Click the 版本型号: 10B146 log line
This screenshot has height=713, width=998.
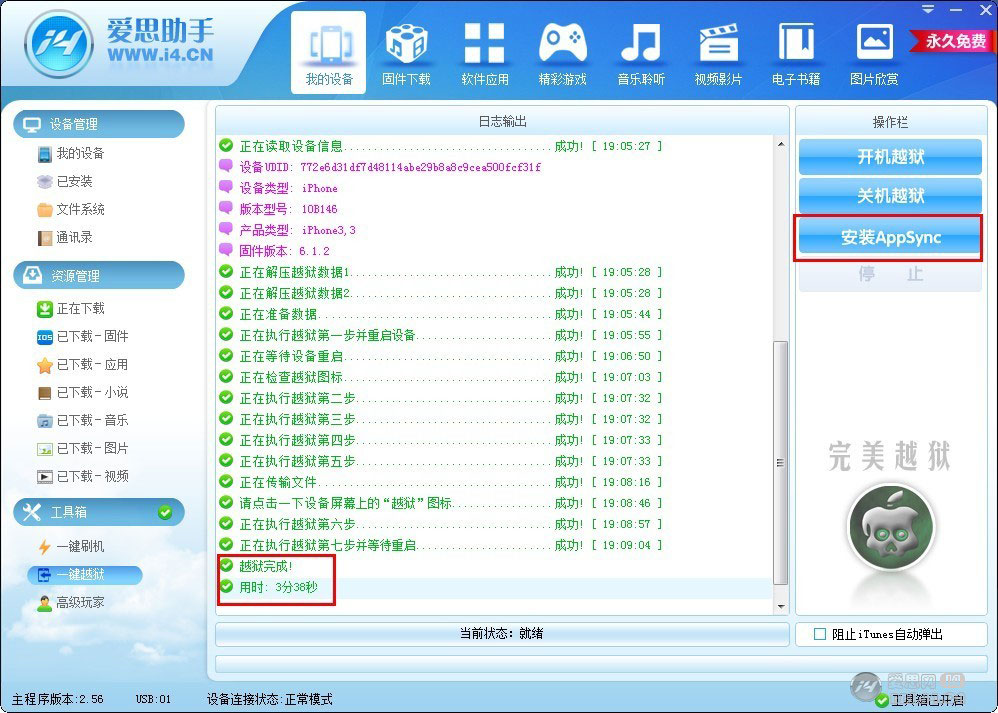click(x=278, y=209)
